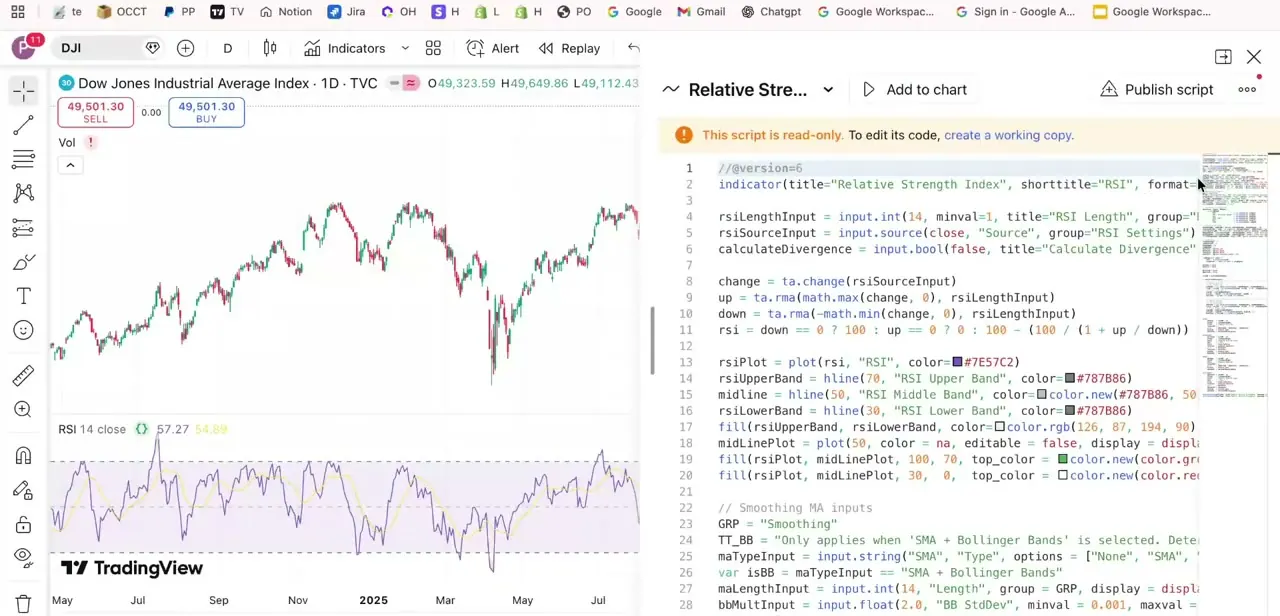Toggle lock all drawings padlock
Image resolution: width=1280 pixels, height=616 pixels.
point(24,524)
